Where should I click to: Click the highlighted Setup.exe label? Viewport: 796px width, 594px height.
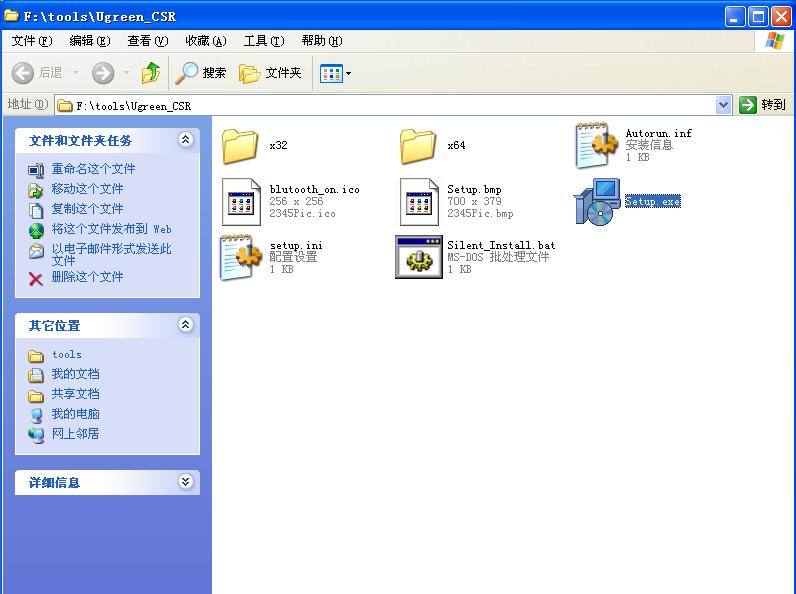click(x=653, y=202)
